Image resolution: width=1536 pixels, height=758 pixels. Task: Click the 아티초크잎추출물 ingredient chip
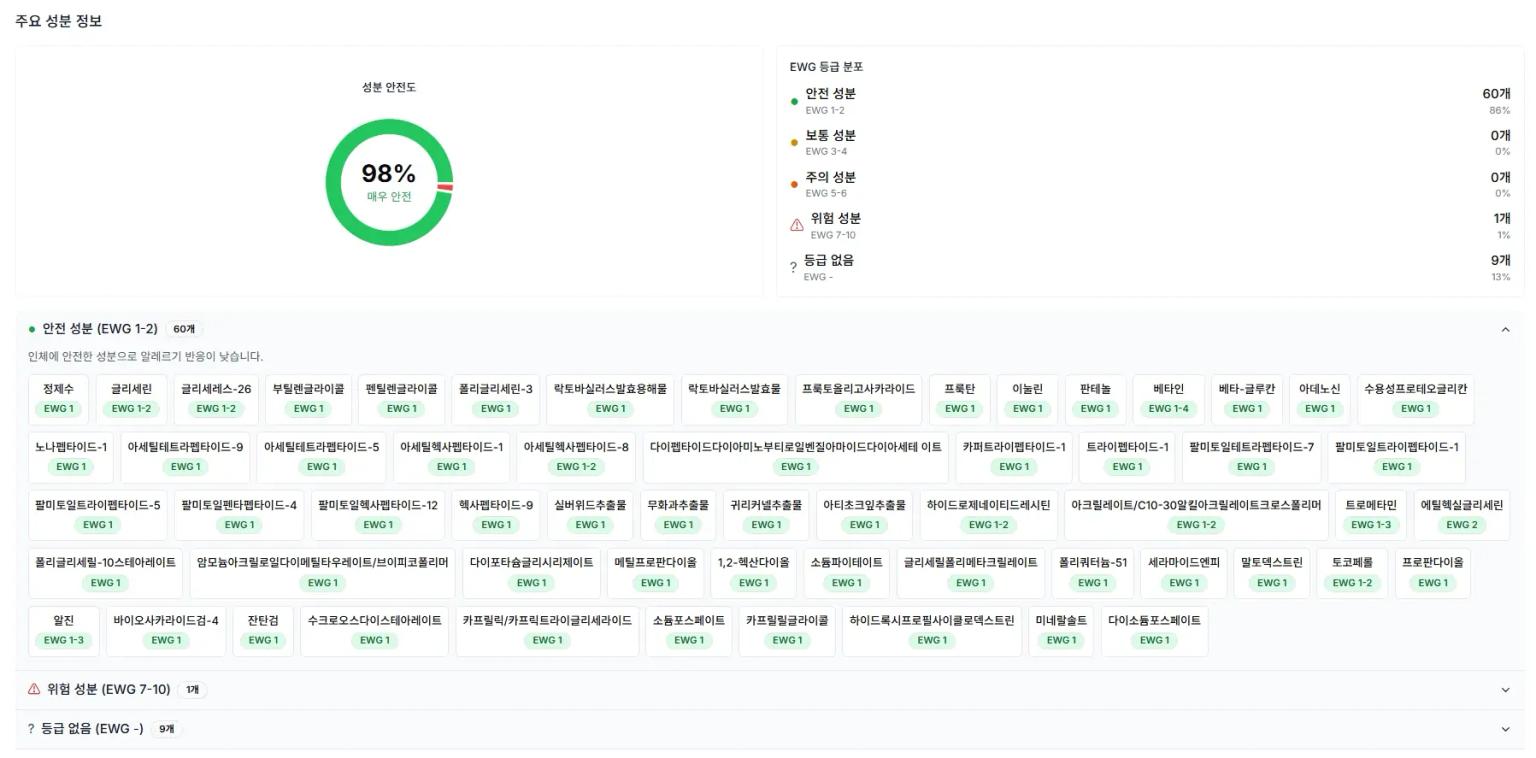[864, 515]
